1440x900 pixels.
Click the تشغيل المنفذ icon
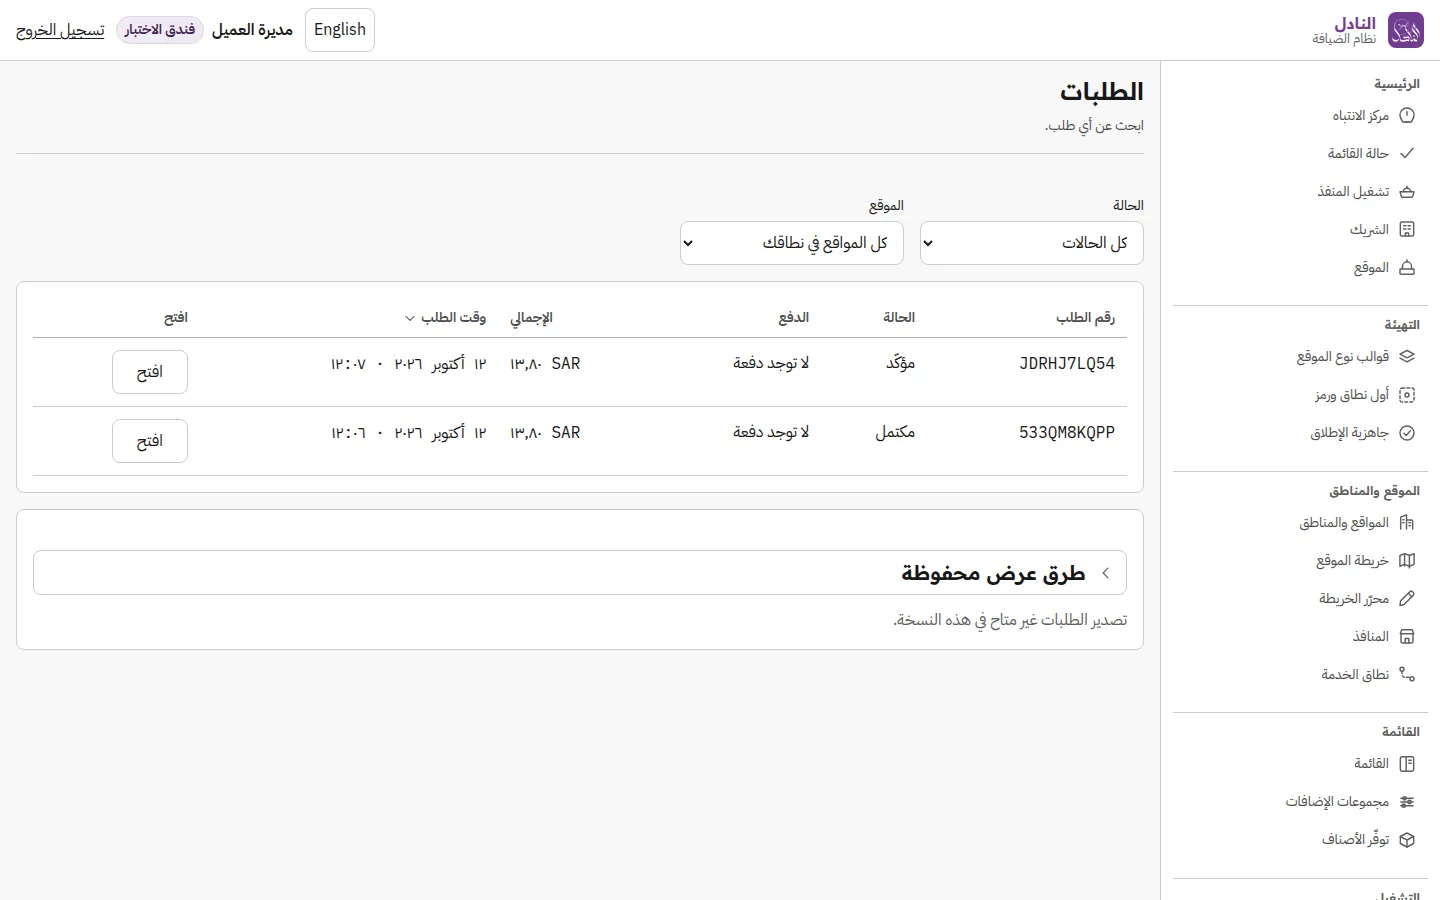[x=1407, y=192]
